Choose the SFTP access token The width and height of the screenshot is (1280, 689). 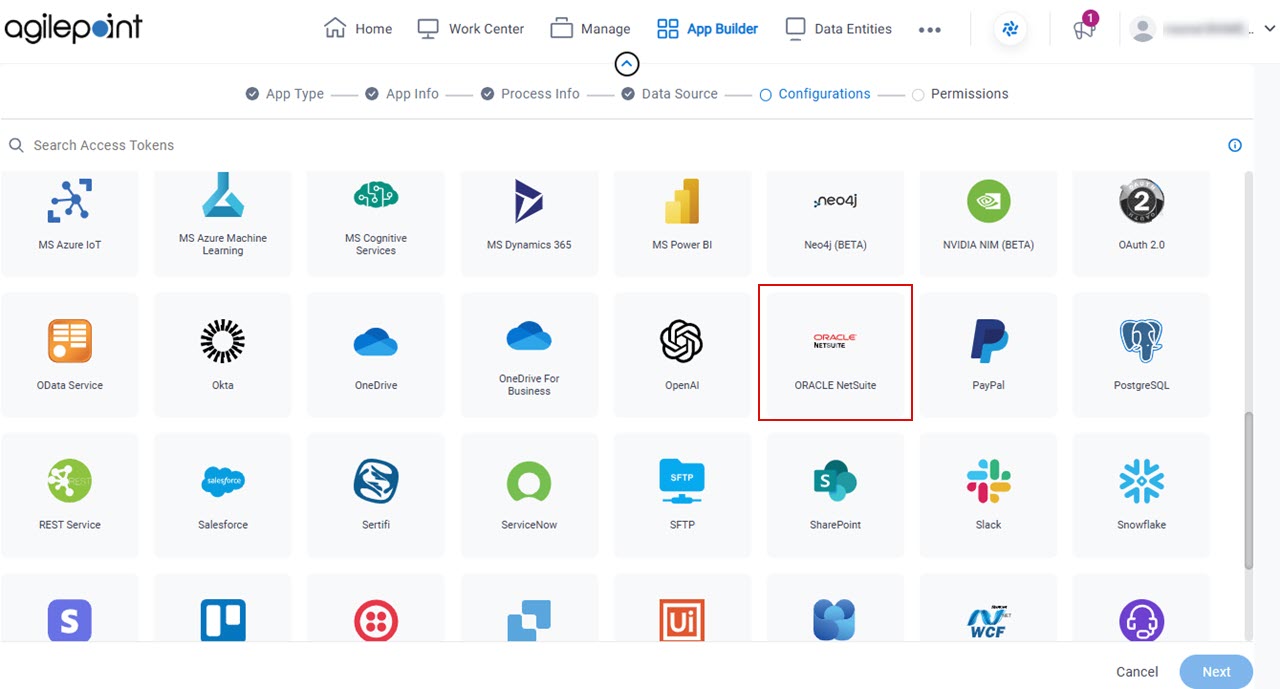(x=682, y=495)
